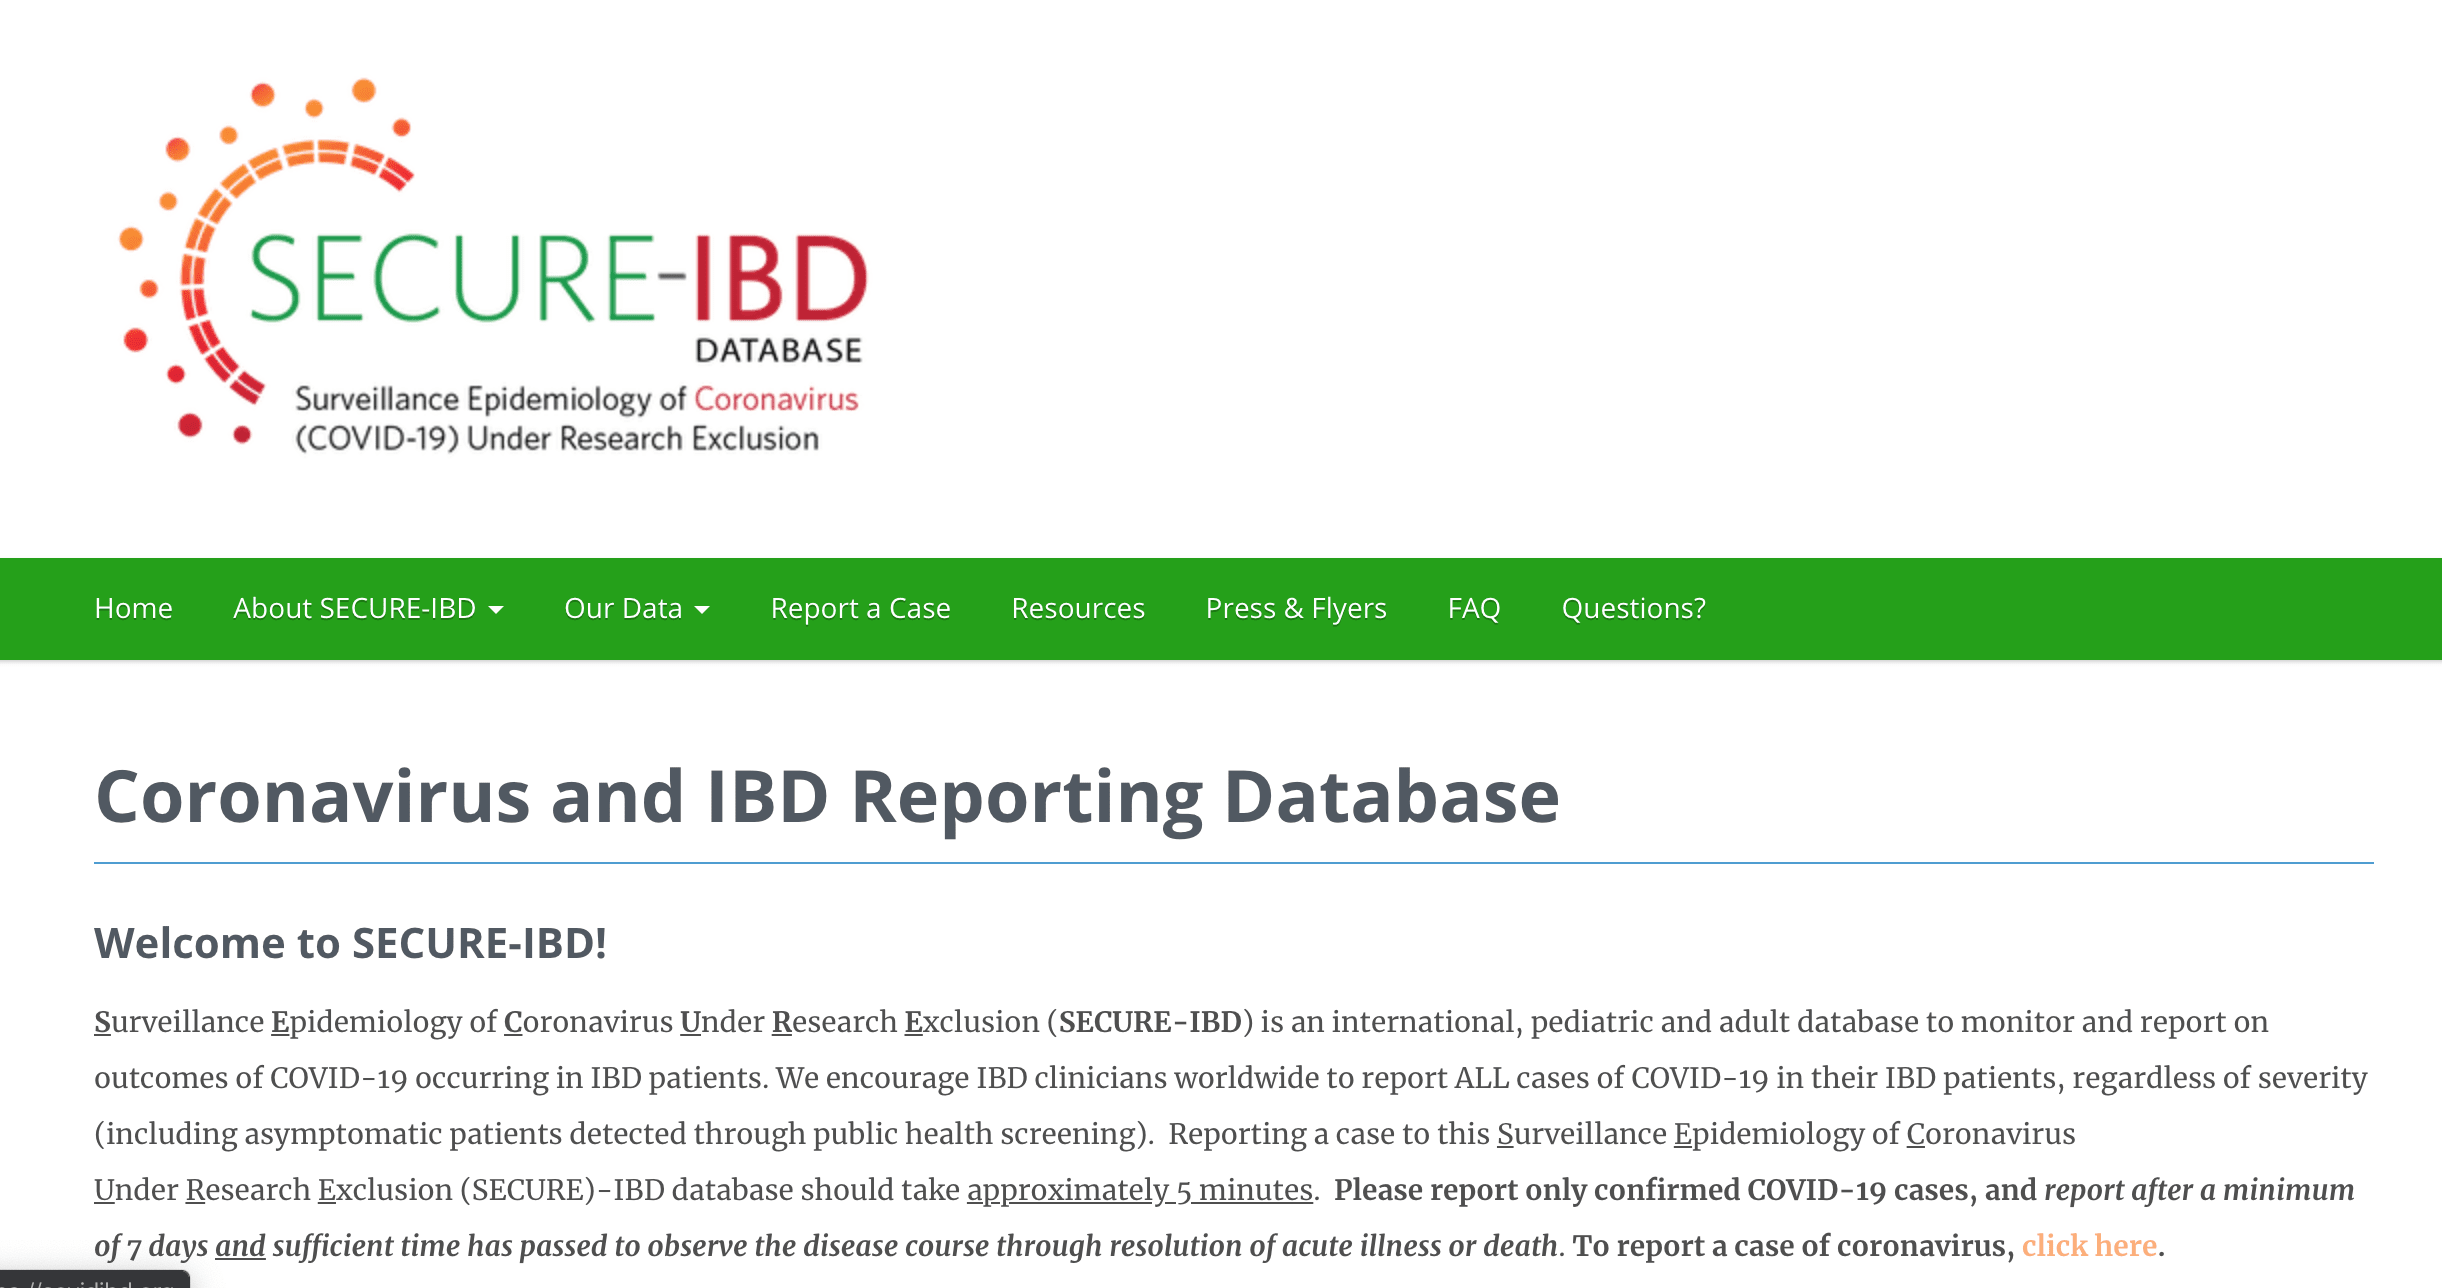Click the red "Coronavirus" word in the logo tagline

tap(776, 399)
